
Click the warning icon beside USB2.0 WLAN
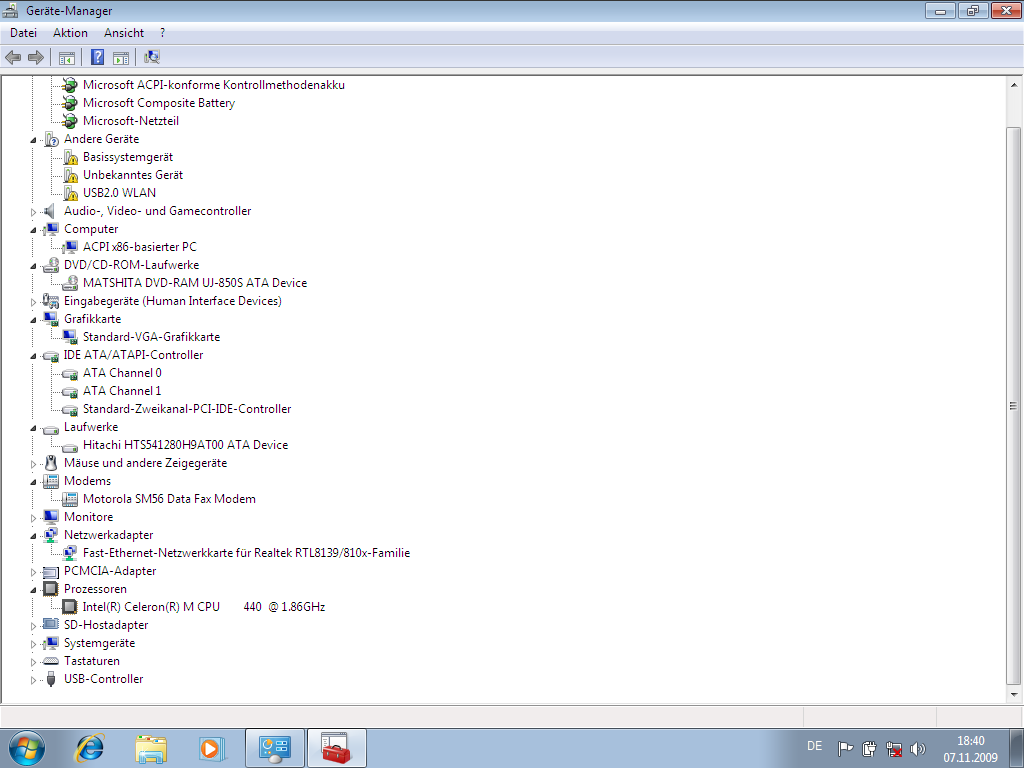(71, 193)
